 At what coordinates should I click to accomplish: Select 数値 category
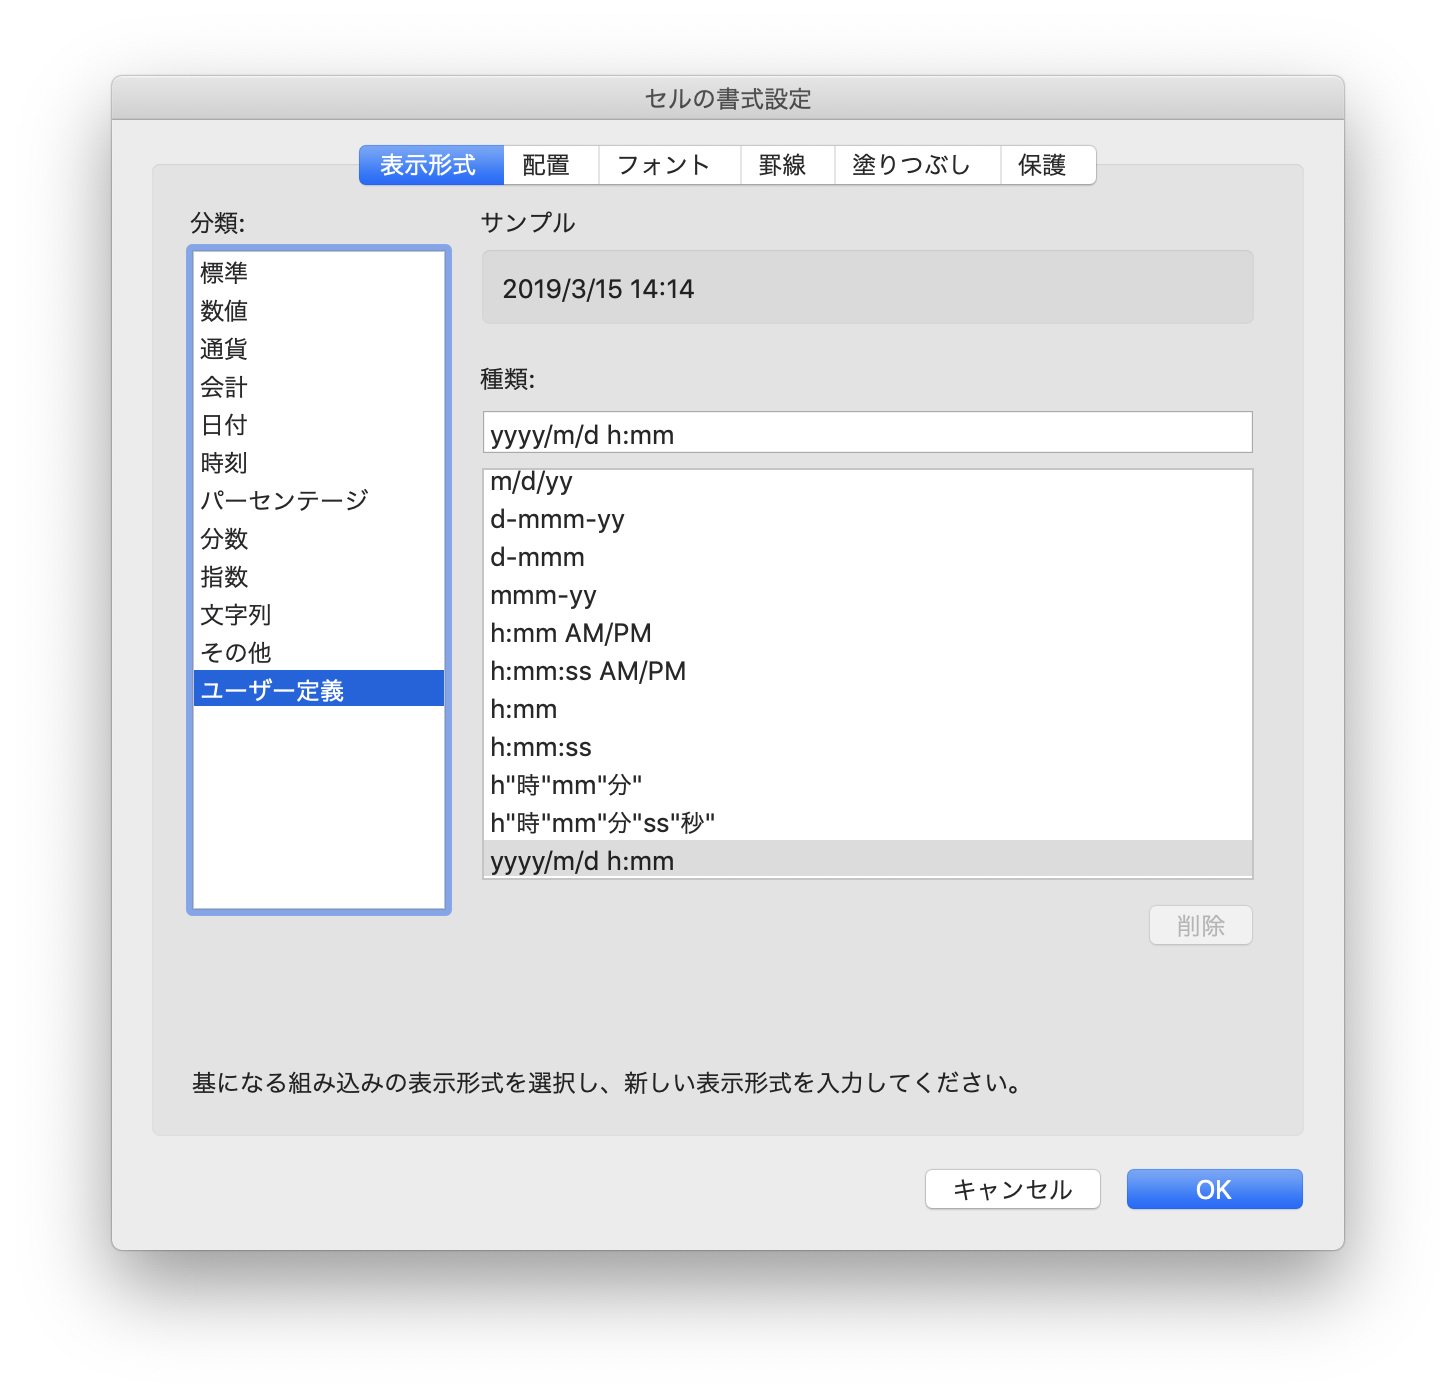click(x=319, y=310)
